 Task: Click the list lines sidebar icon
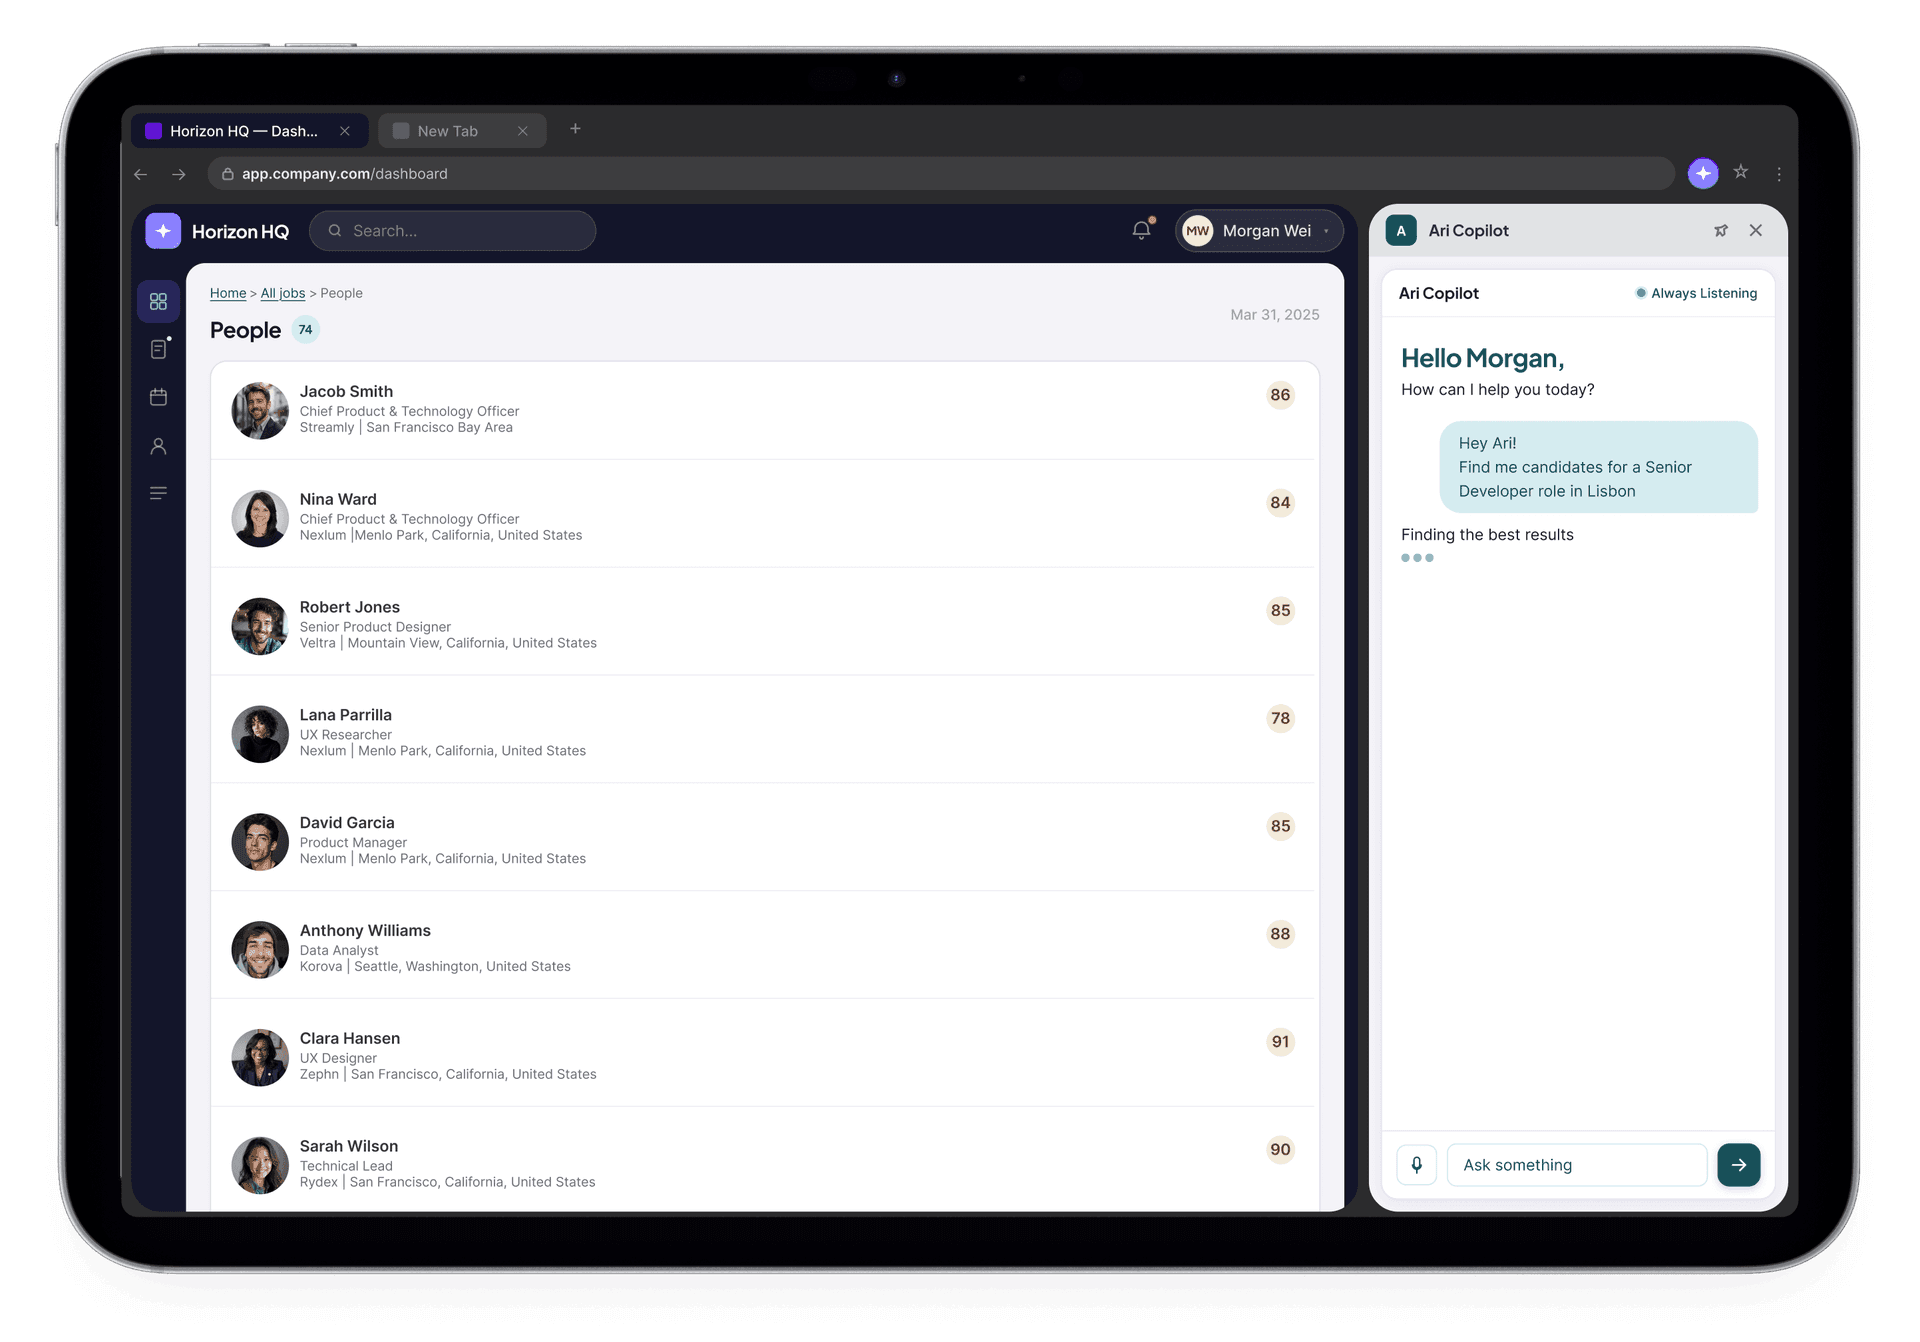coord(158,493)
